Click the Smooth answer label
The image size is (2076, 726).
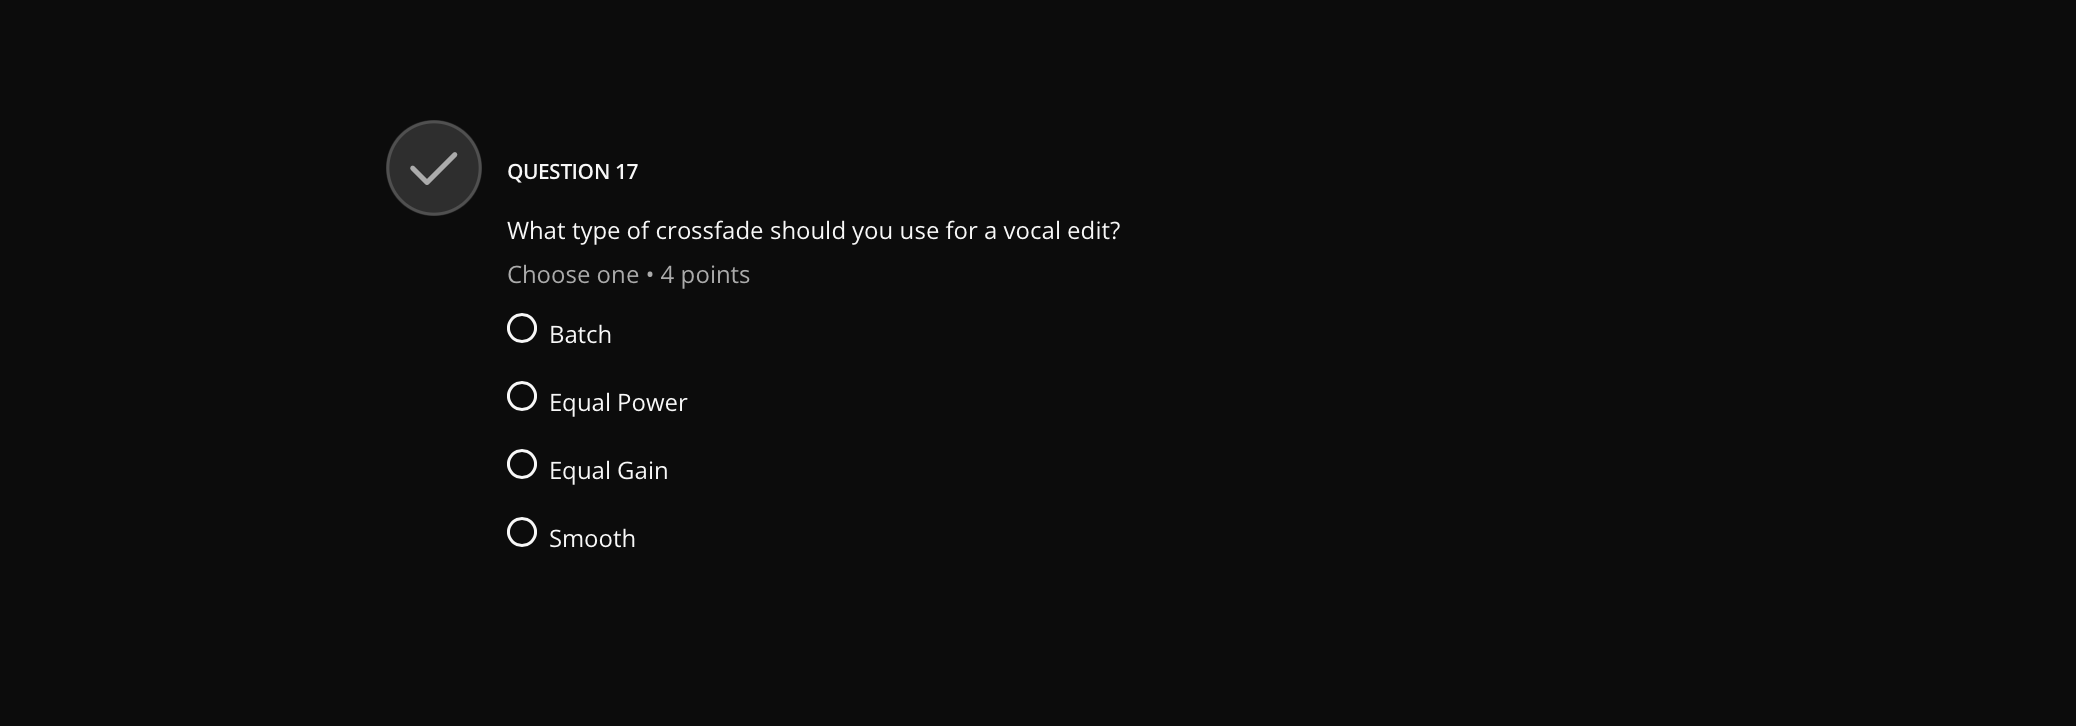(592, 538)
